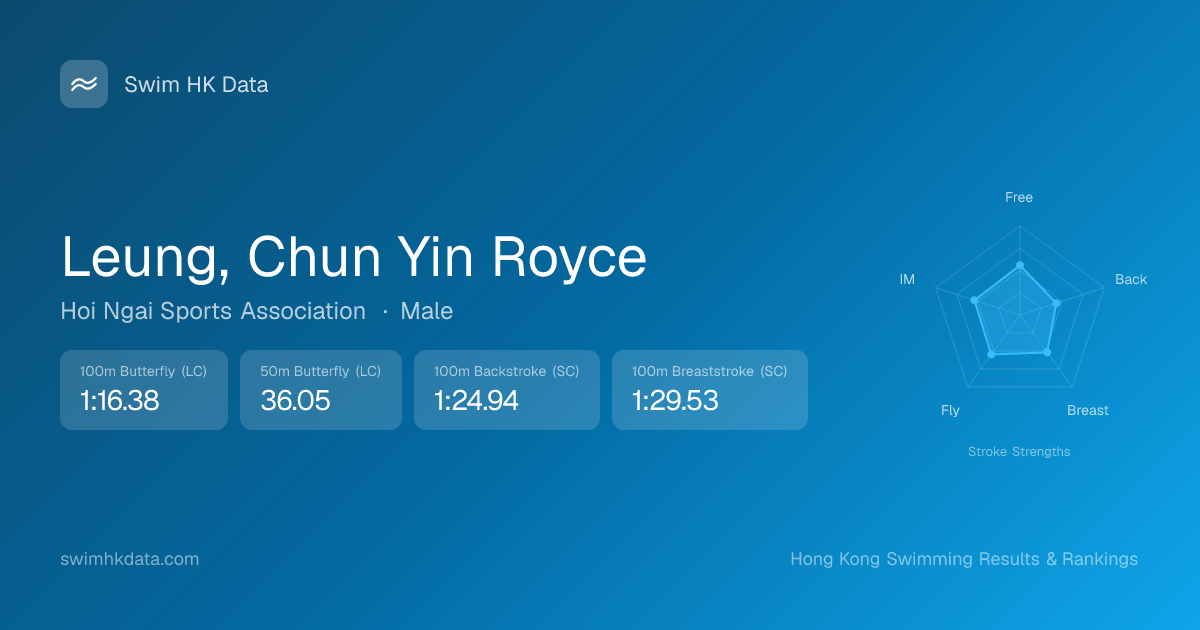Screen dimensions: 1200x630
Task: Select the swimmer name Leung, Chun Yin Royce
Action: pos(354,257)
